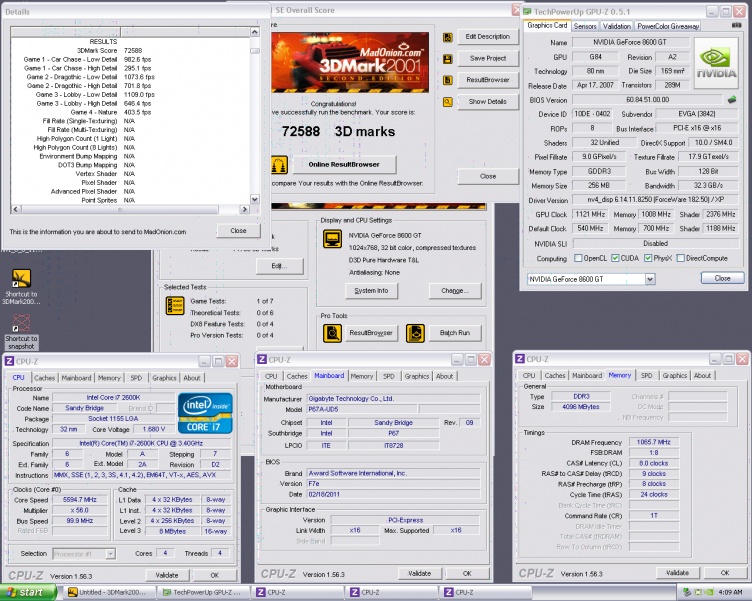Image resolution: width=752 pixels, height=601 pixels.
Task: Open the Shortcut to 3DMark2001 desktop icon
Action: [x=20, y=277]
